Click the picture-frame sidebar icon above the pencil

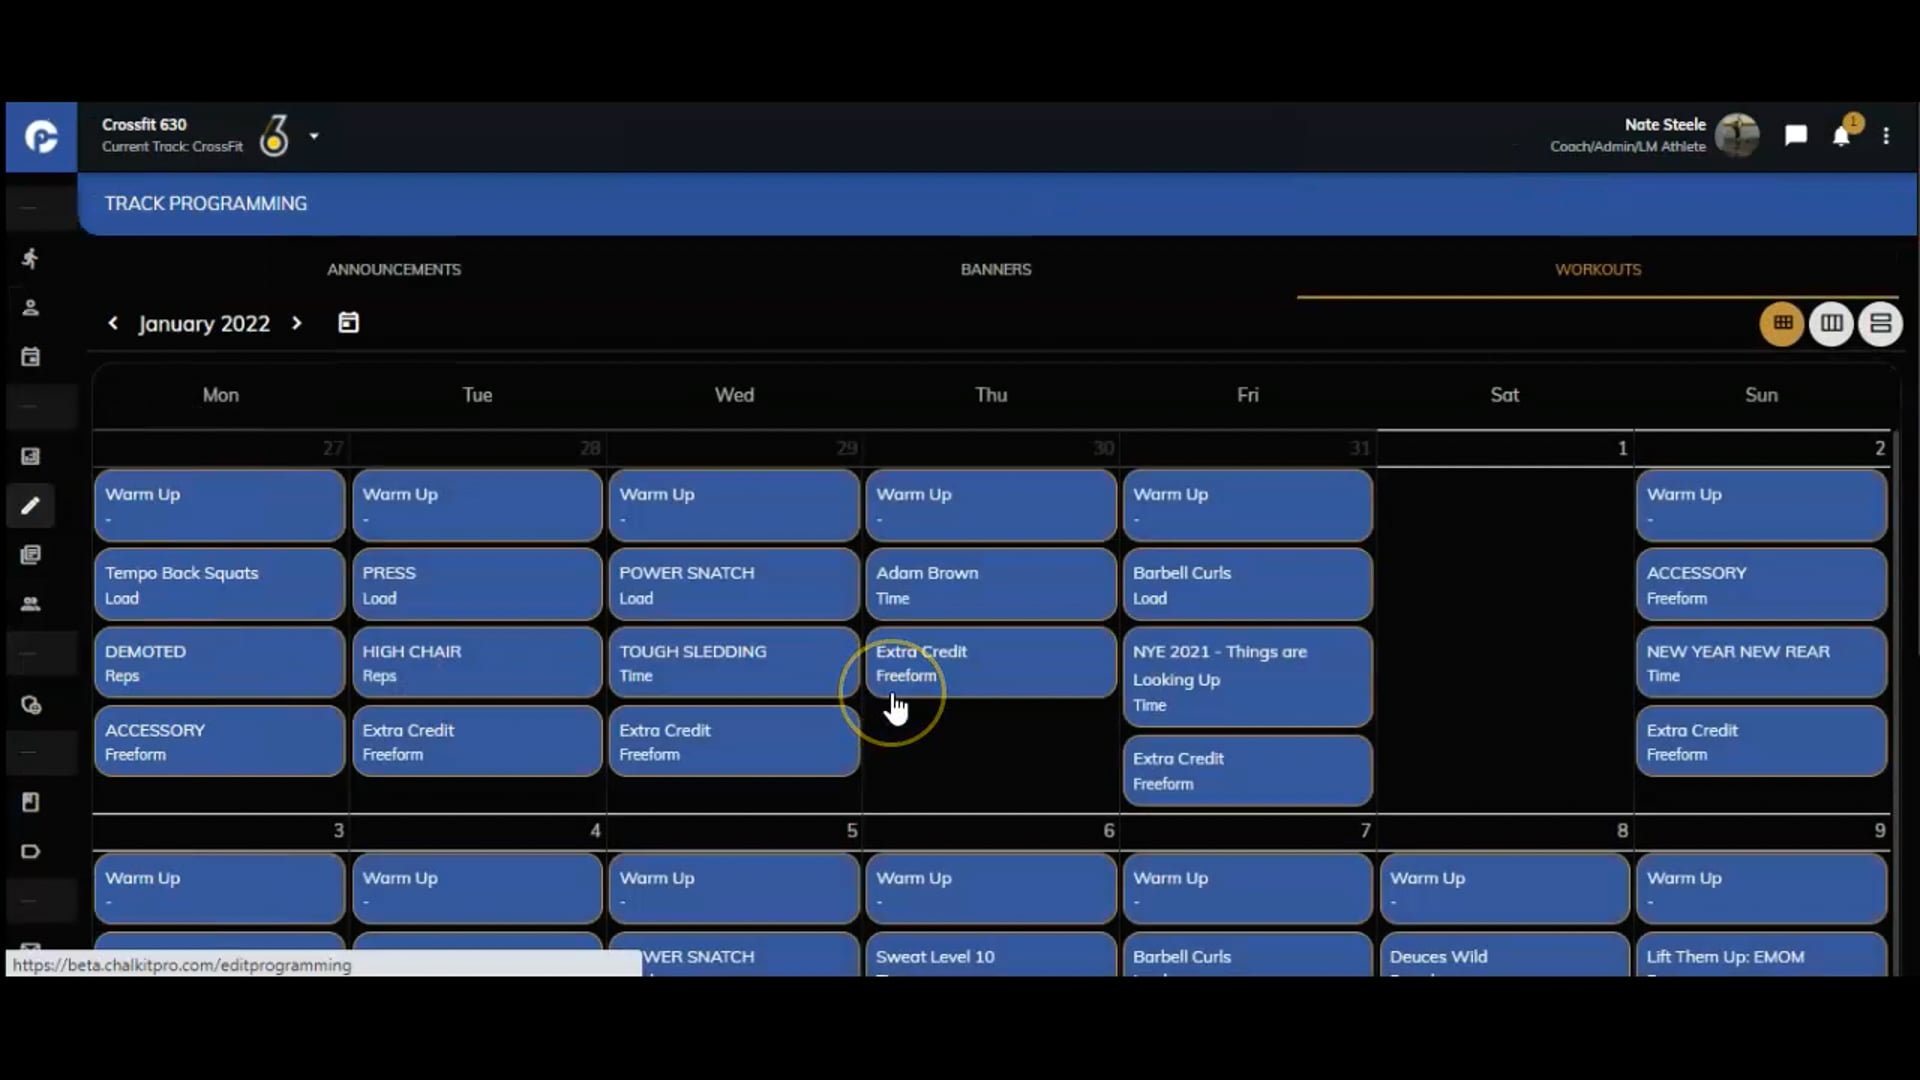(x=30, y=456)
